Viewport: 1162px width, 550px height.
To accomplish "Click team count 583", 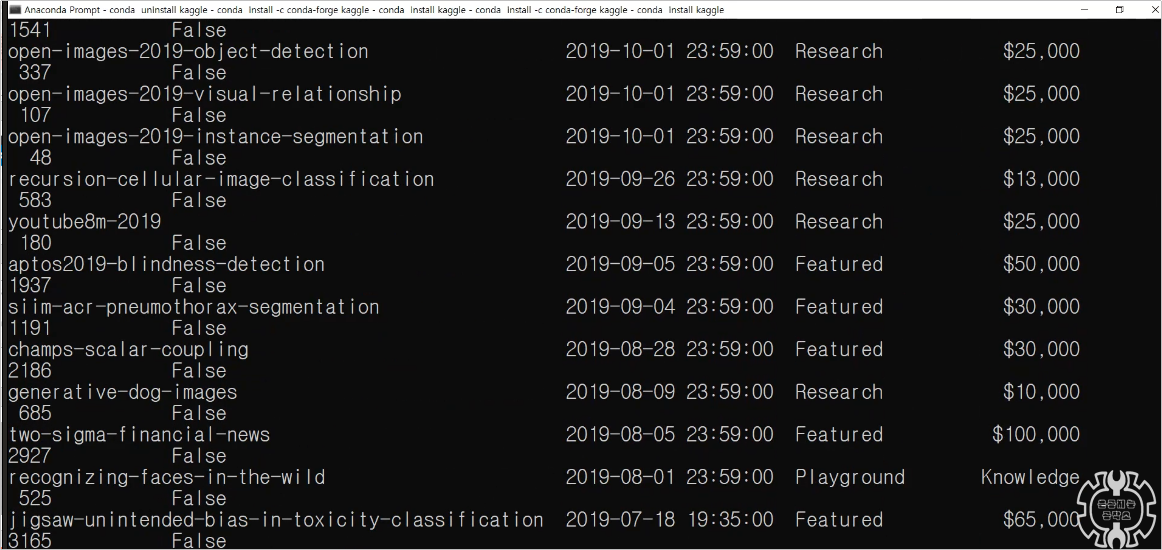I will click(x=36, y=201).
